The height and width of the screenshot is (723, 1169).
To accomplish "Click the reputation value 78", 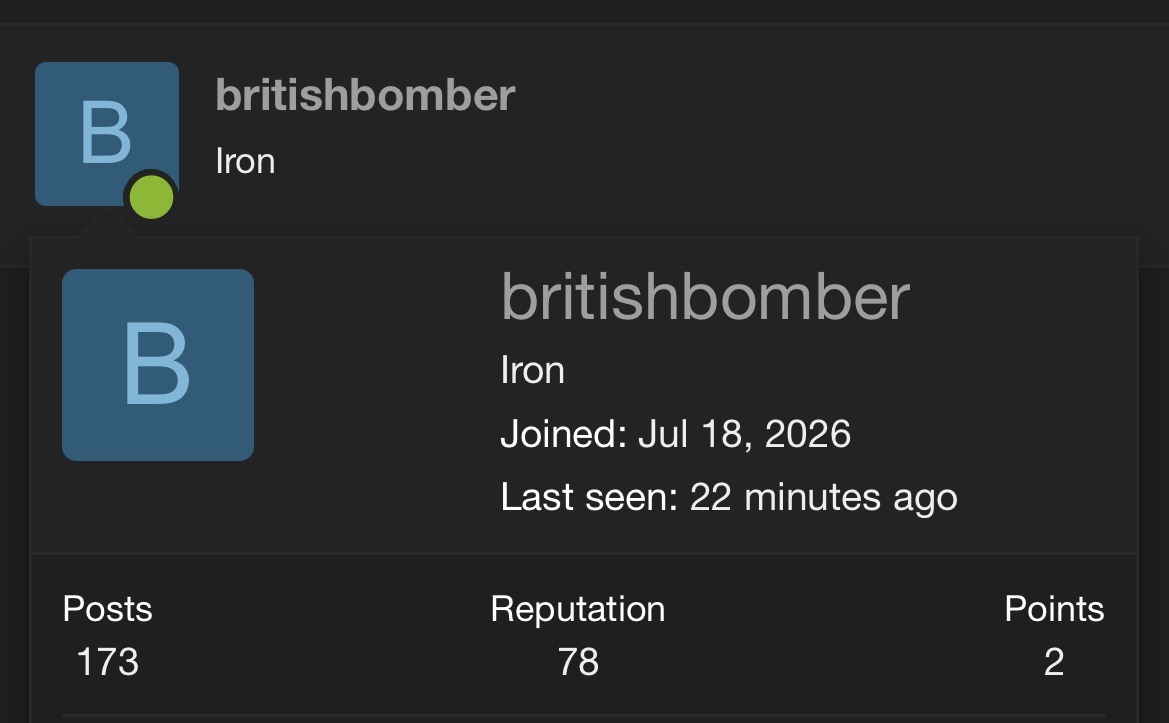I will tap(578, 662).
